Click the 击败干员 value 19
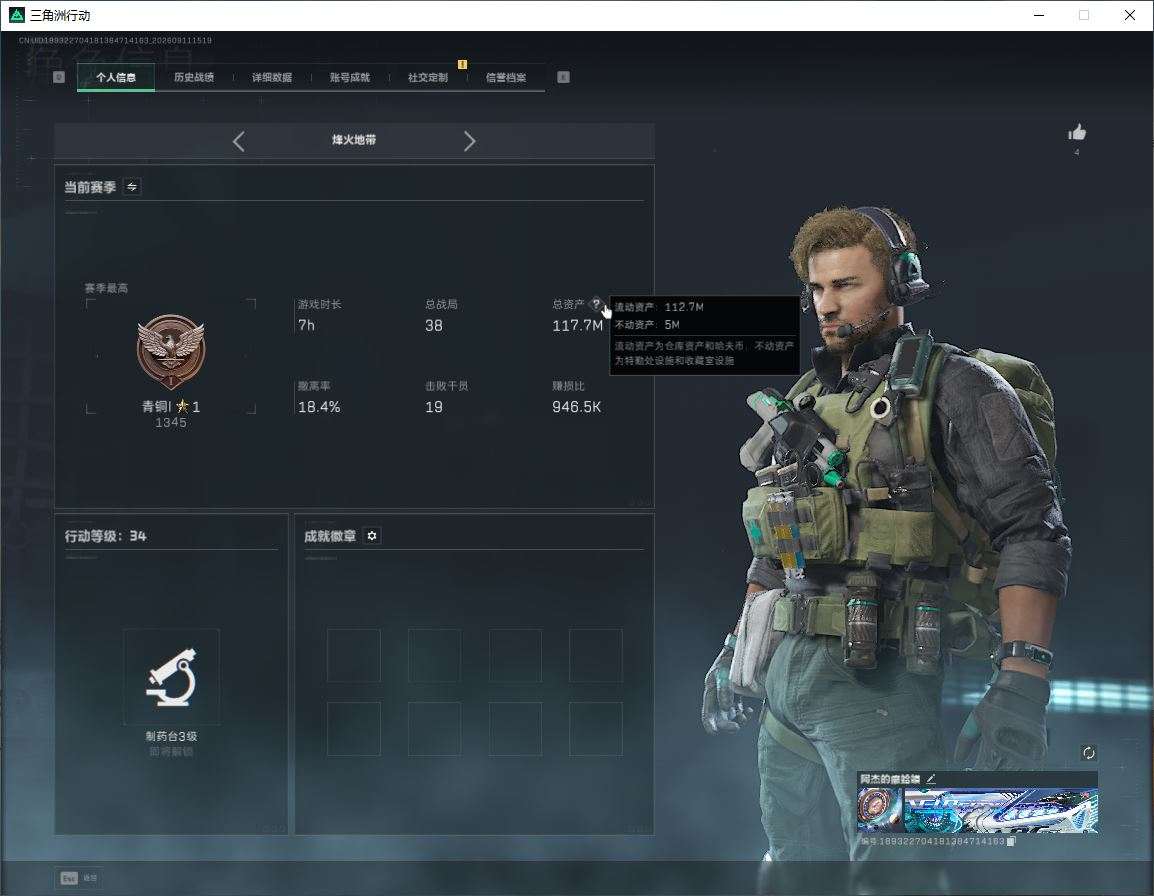Viewport: 1154px width, 896px height. [x=433, y=406]
